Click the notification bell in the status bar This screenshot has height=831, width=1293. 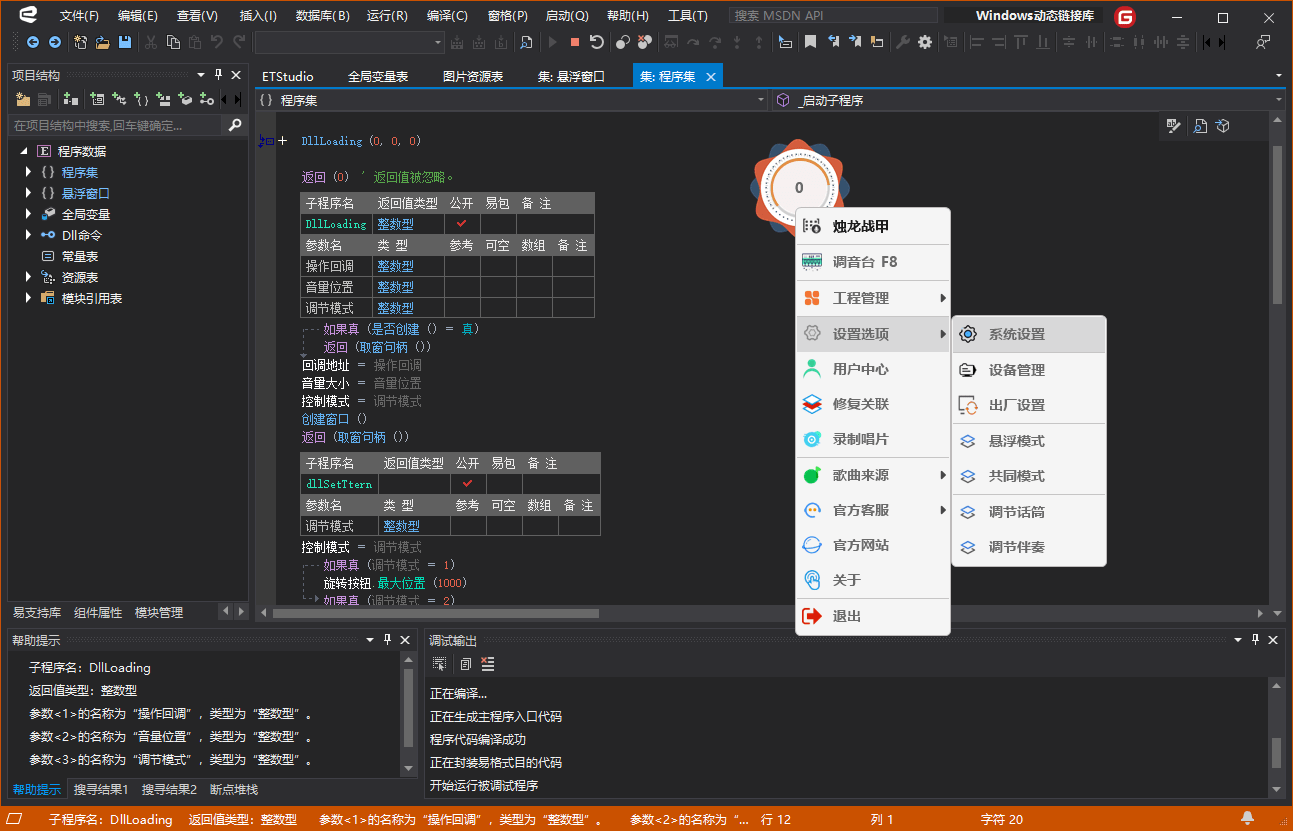(1247, 819)
